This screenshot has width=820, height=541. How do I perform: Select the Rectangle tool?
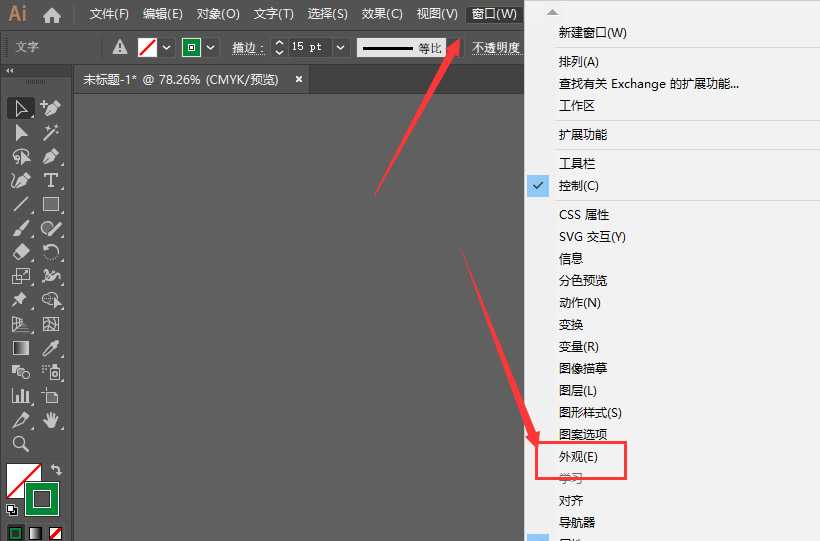(x=51, y=204)
